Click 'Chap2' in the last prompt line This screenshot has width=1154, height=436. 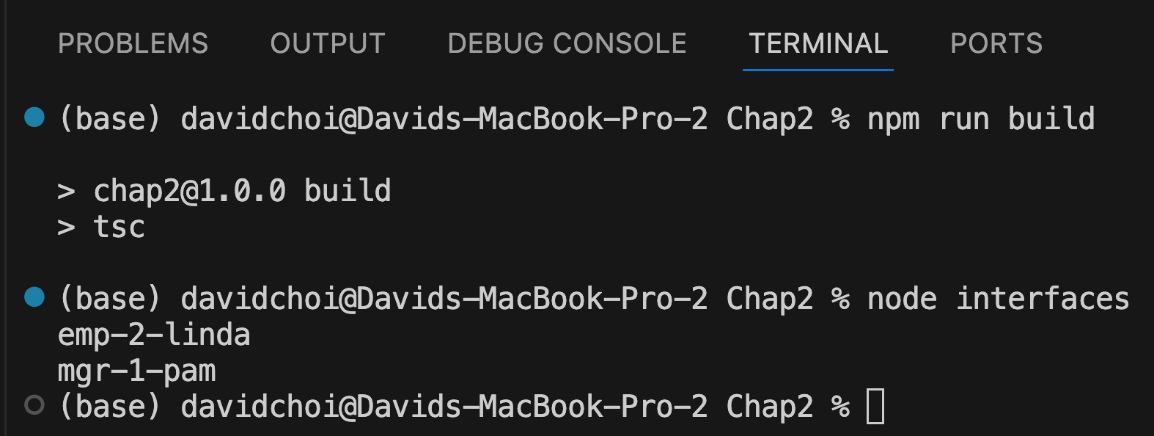pyautogui.click(x=770, y=407)
